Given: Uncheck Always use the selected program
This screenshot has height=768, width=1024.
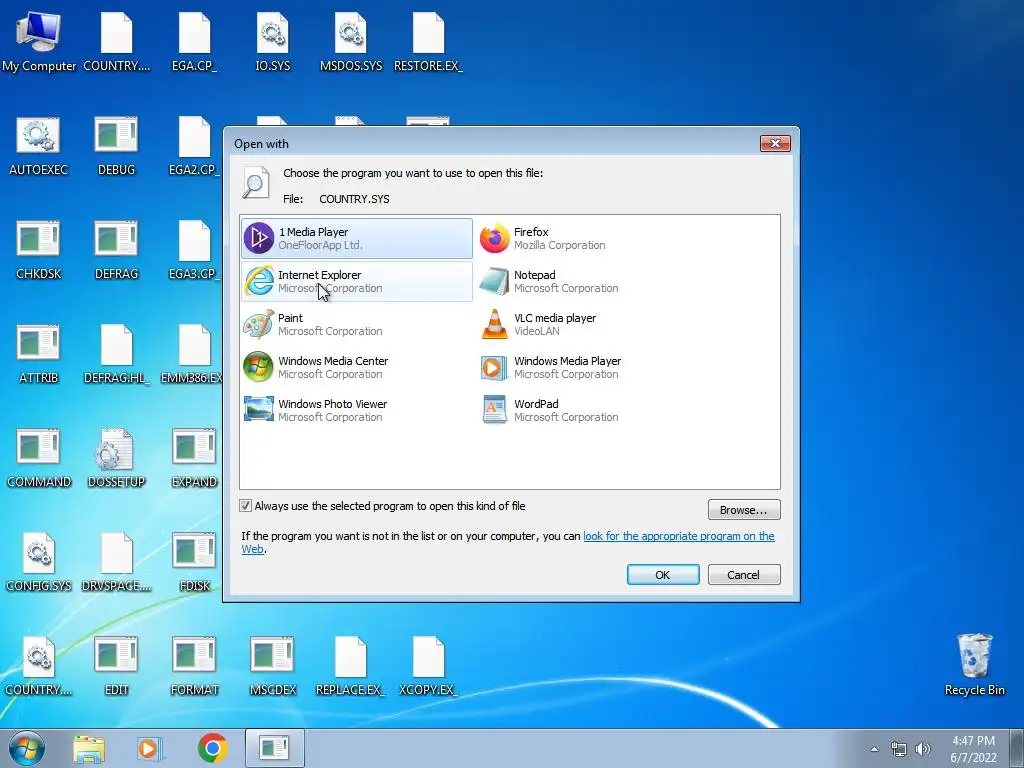Looking at the screenshot, I should tap(246, 506).
